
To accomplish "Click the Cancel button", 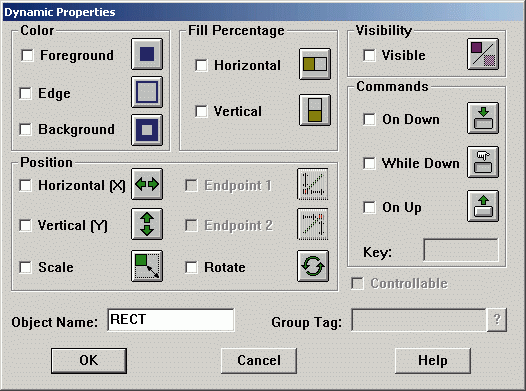I will (259, 360).
